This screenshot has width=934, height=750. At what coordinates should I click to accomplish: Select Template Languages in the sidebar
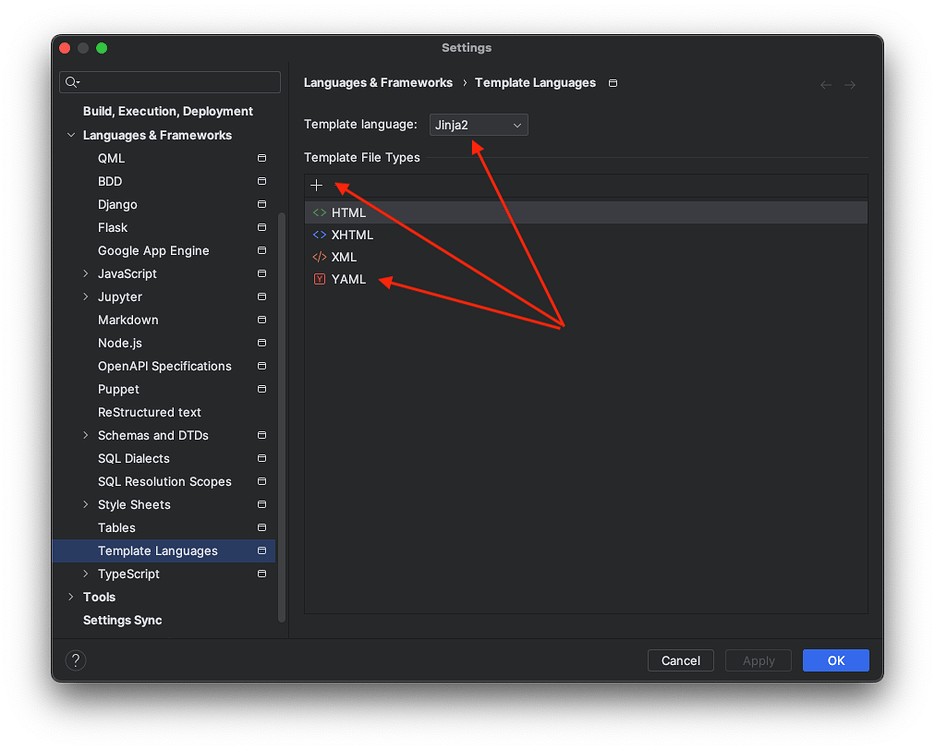point(157,550)
